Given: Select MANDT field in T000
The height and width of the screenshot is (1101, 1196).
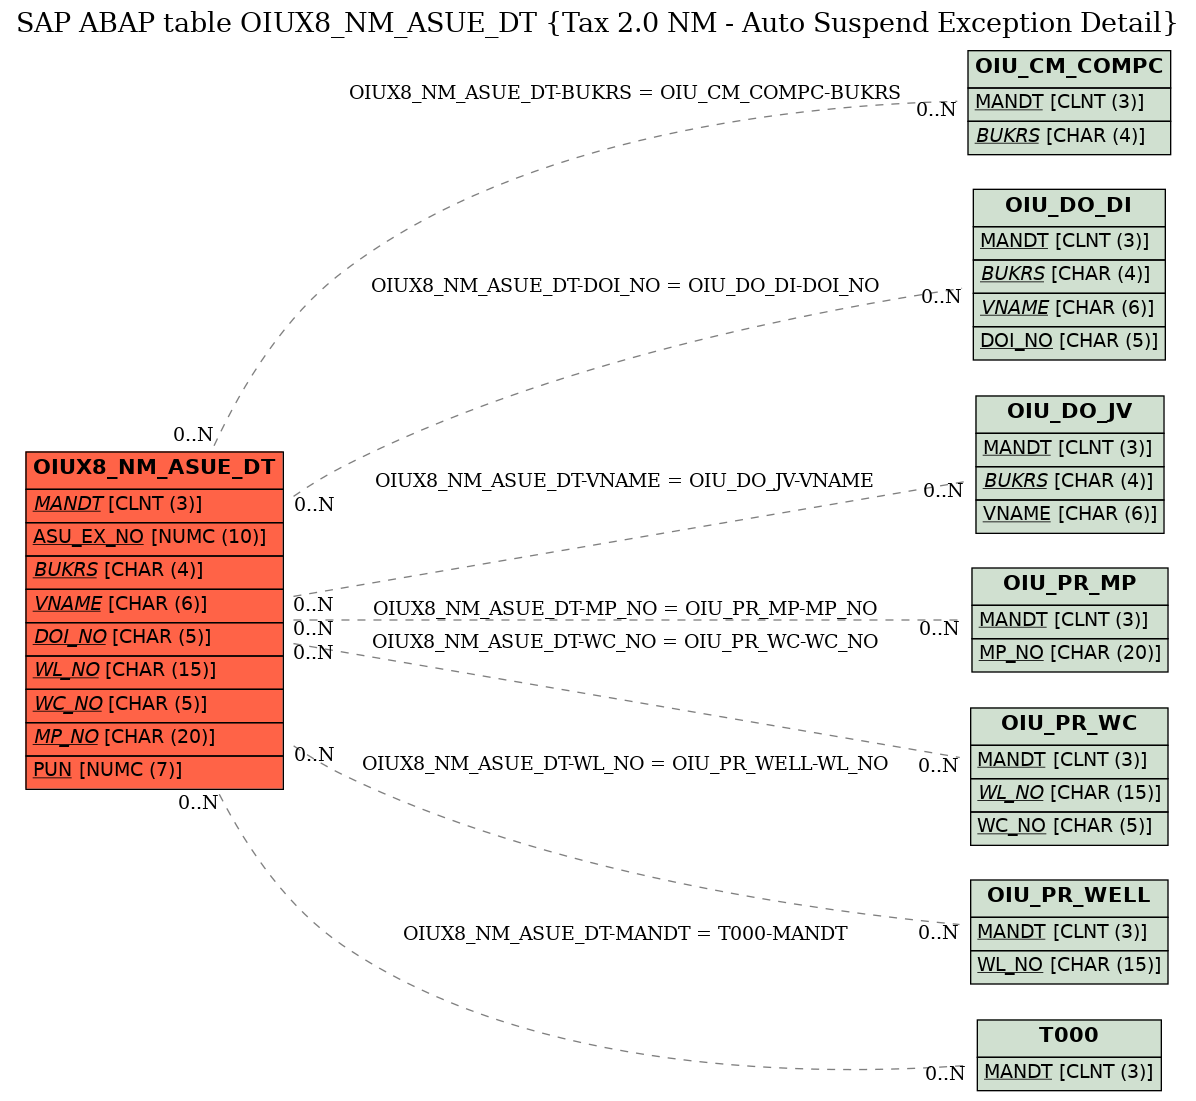Looking at the screenshot, I should [1069, 1074].
